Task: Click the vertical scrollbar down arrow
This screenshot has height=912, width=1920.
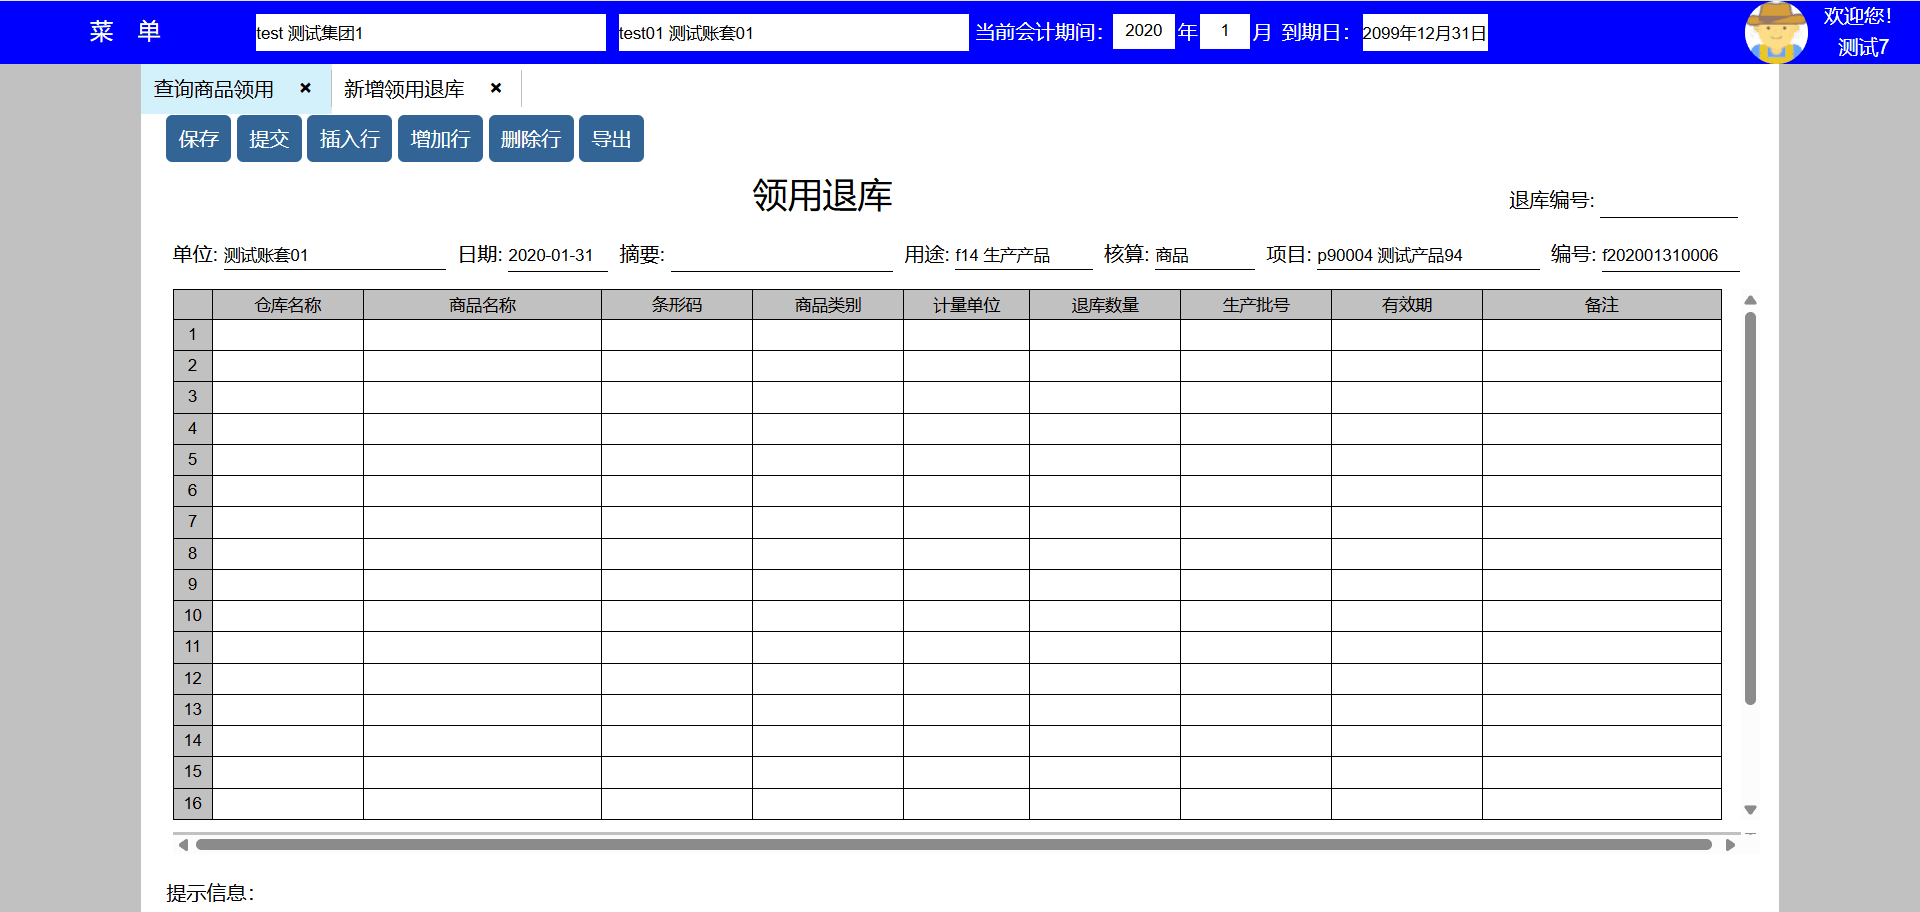Action: coord(1750,810)
